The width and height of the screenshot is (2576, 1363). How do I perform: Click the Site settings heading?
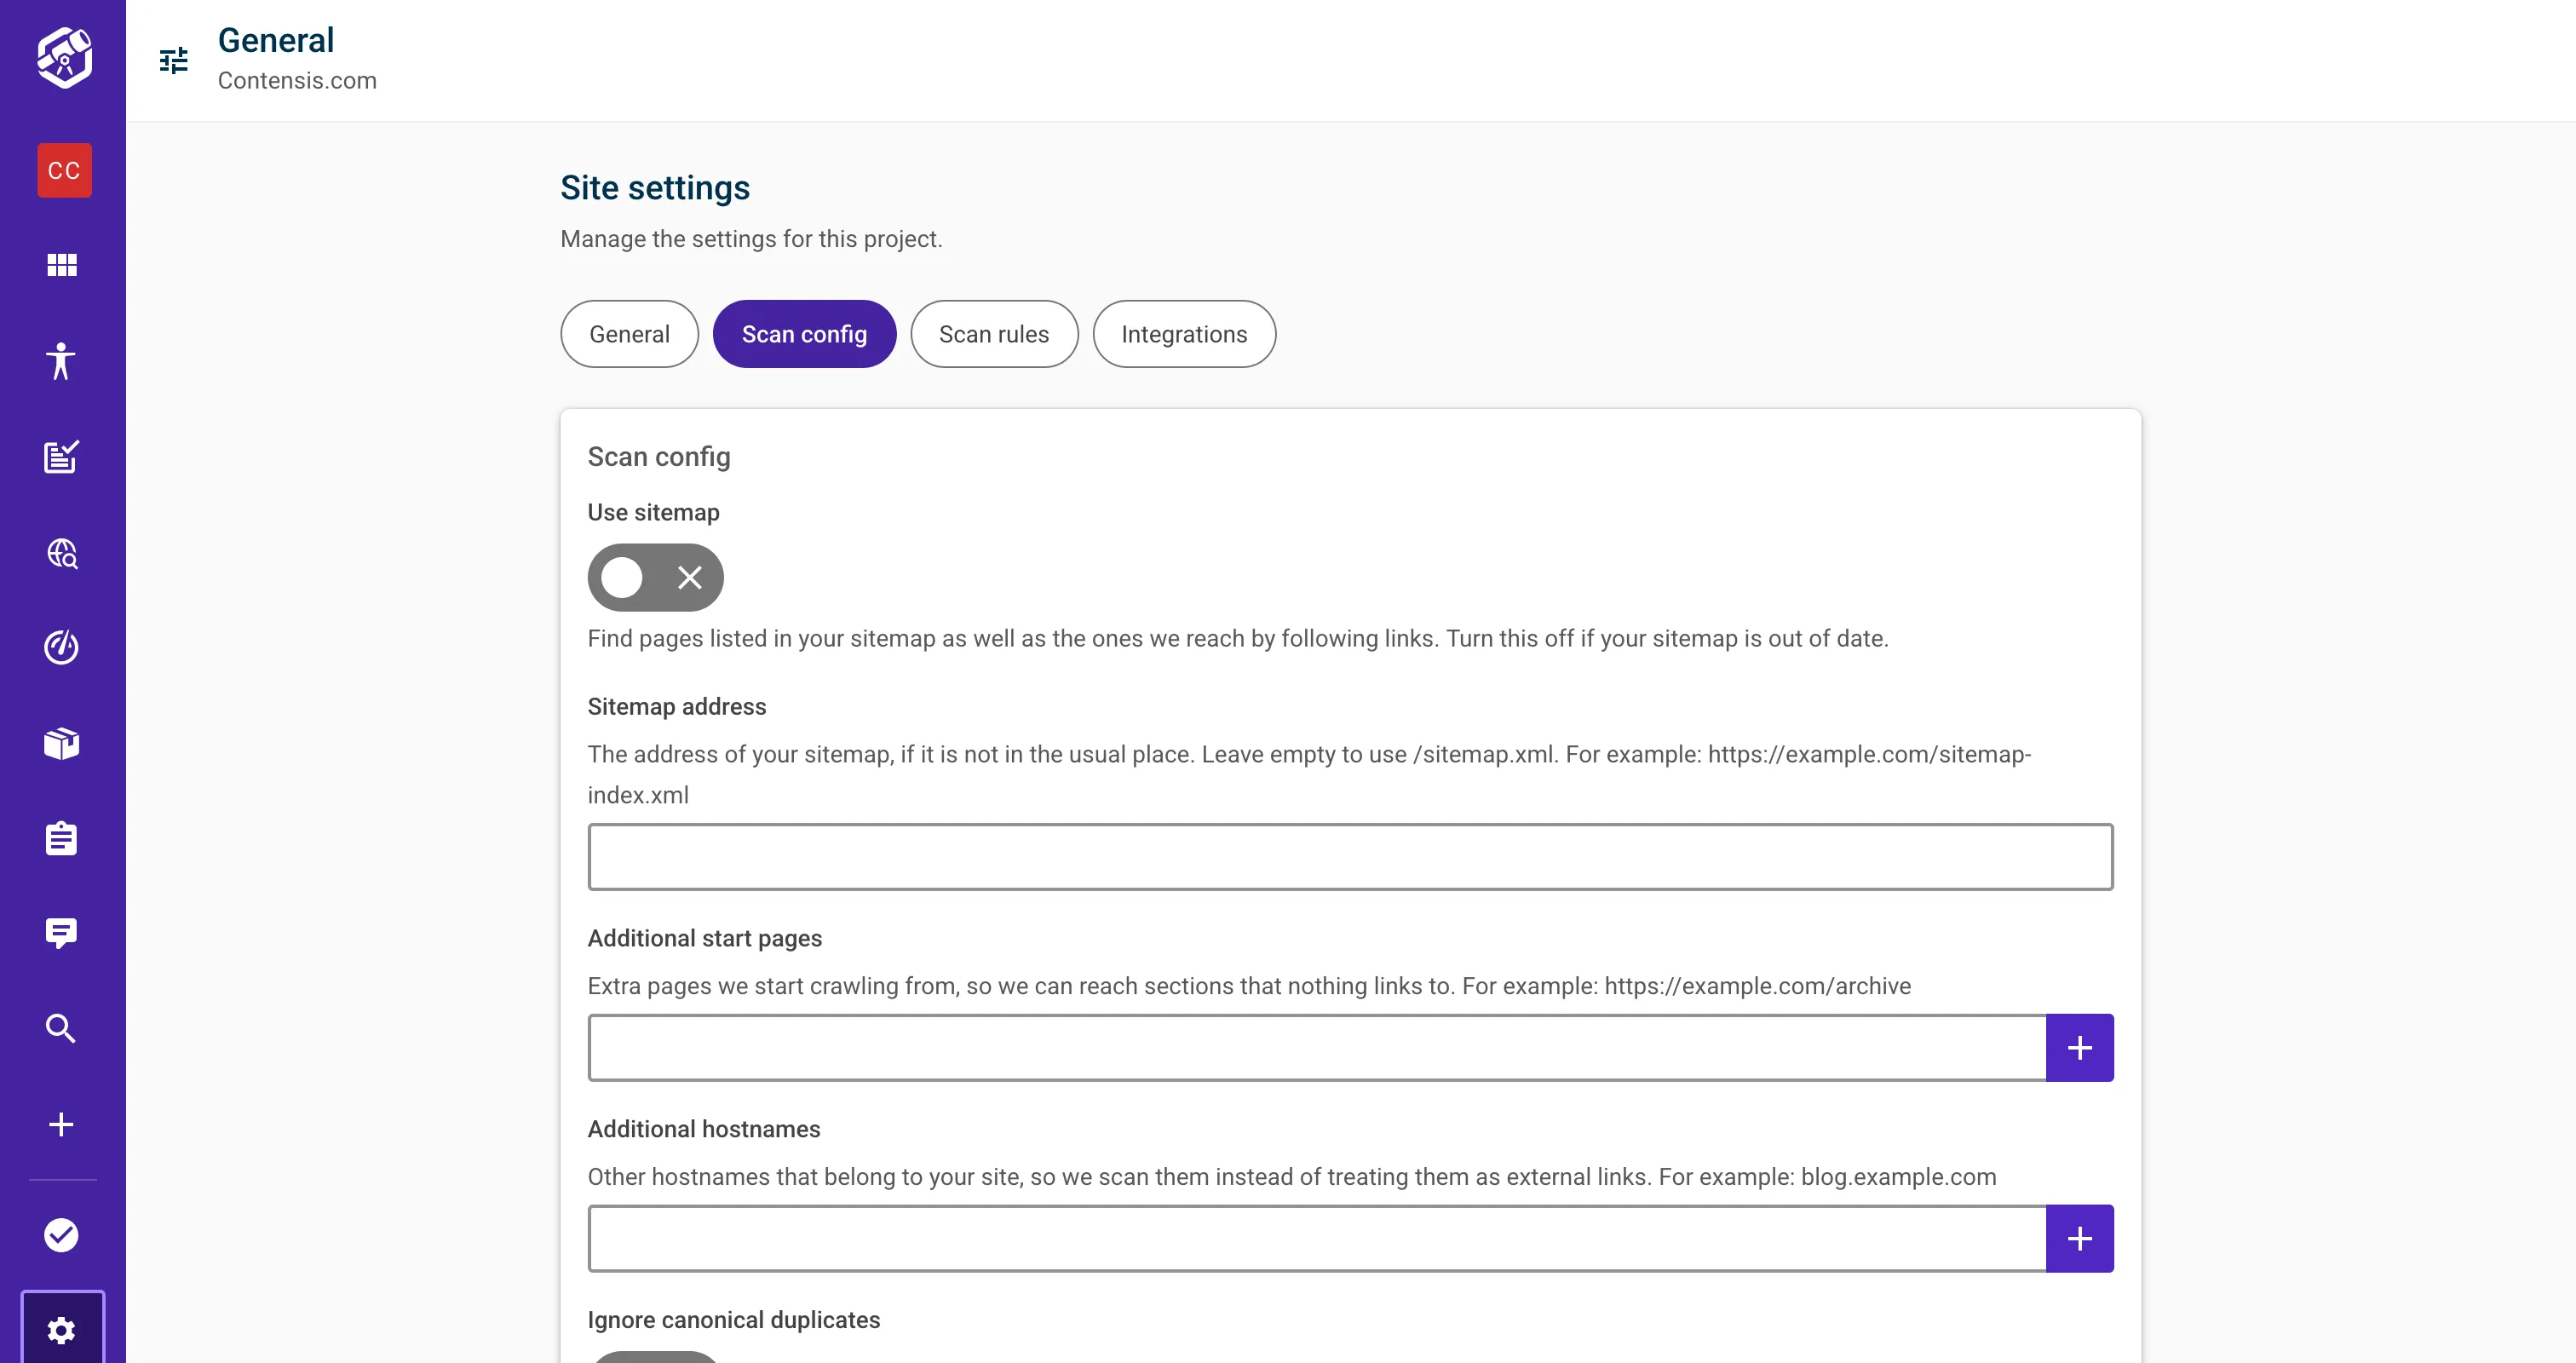[x=655, y=188]
